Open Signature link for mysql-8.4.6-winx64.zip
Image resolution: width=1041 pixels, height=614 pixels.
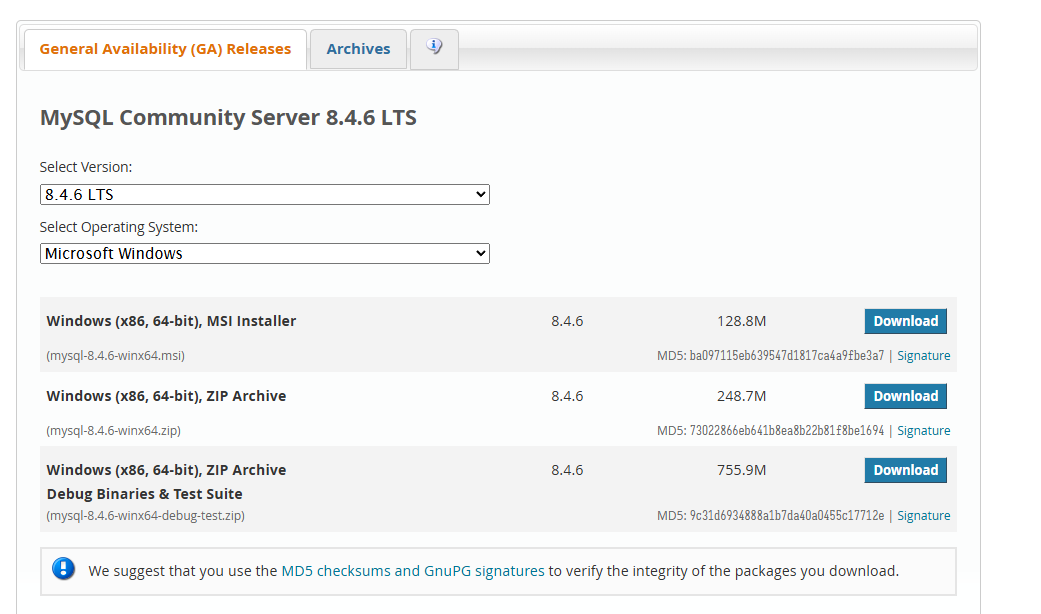pos(923,431)
